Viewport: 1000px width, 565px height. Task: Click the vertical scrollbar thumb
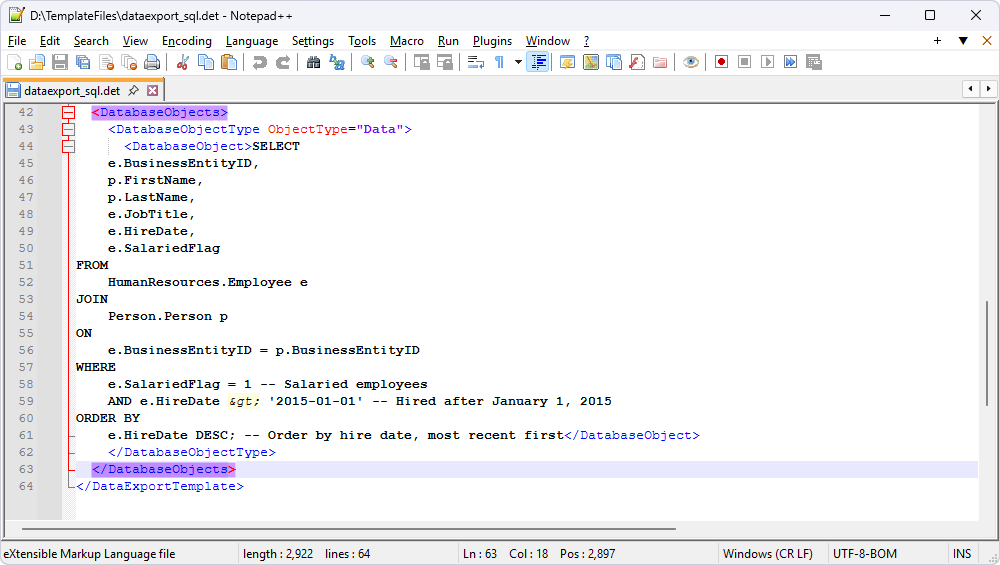pyautogui.click(x=987, y=351)
